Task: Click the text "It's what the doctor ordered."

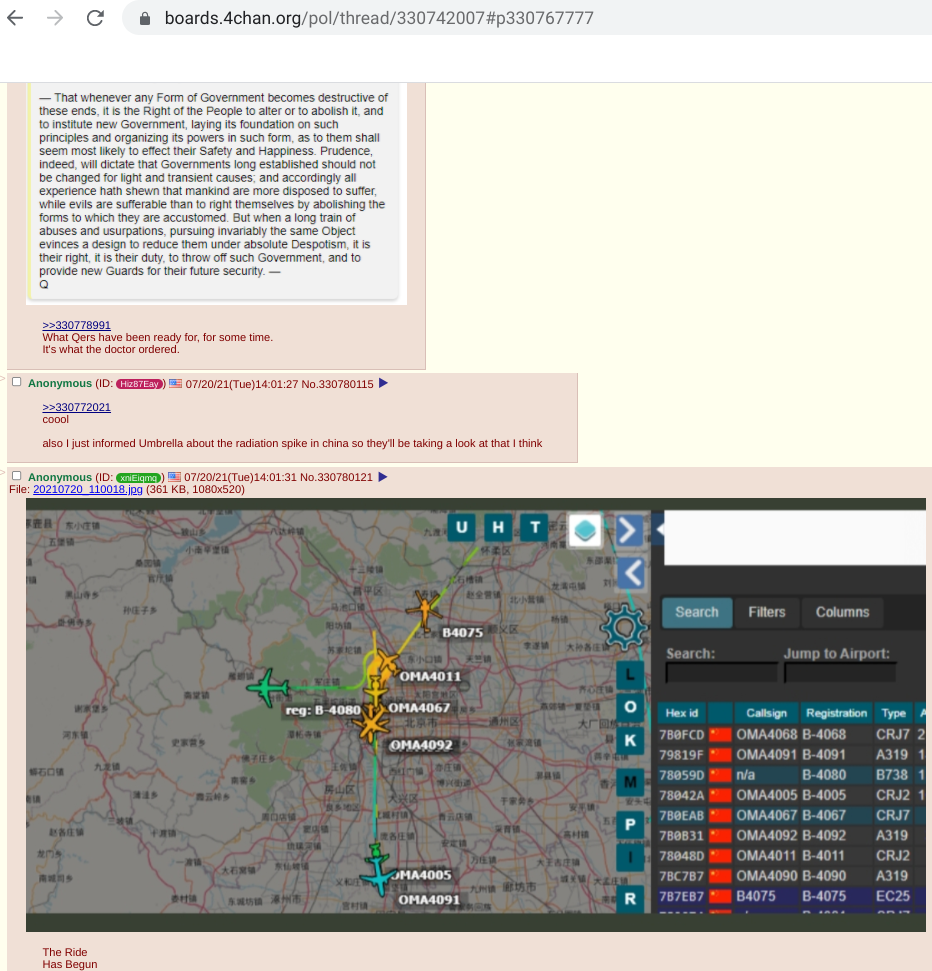Action: pos(111,349)
